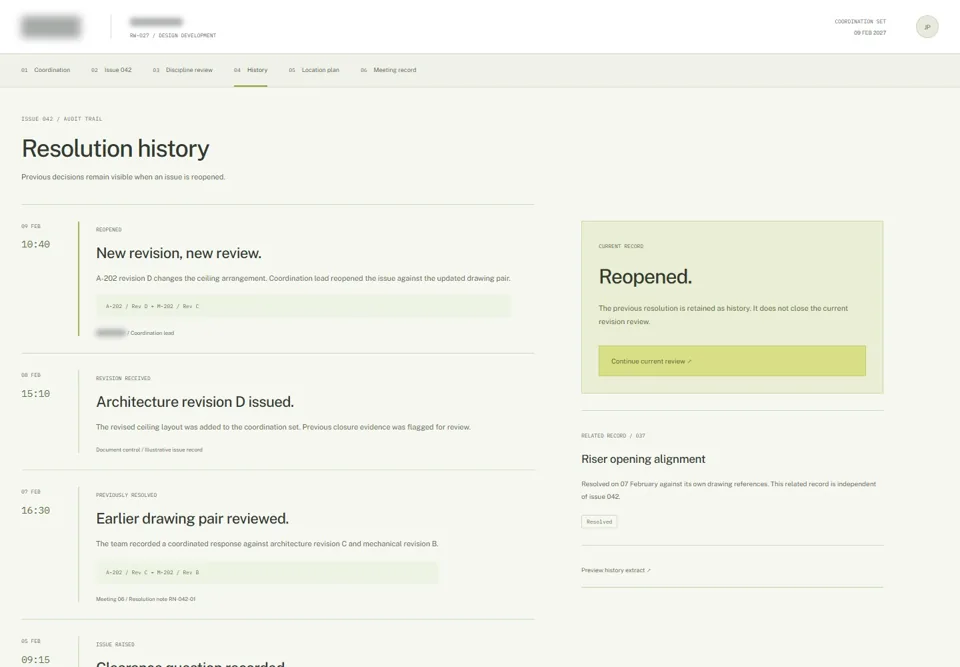Open the Location plan tab
The image size is (960, 667).
[314, 70]
